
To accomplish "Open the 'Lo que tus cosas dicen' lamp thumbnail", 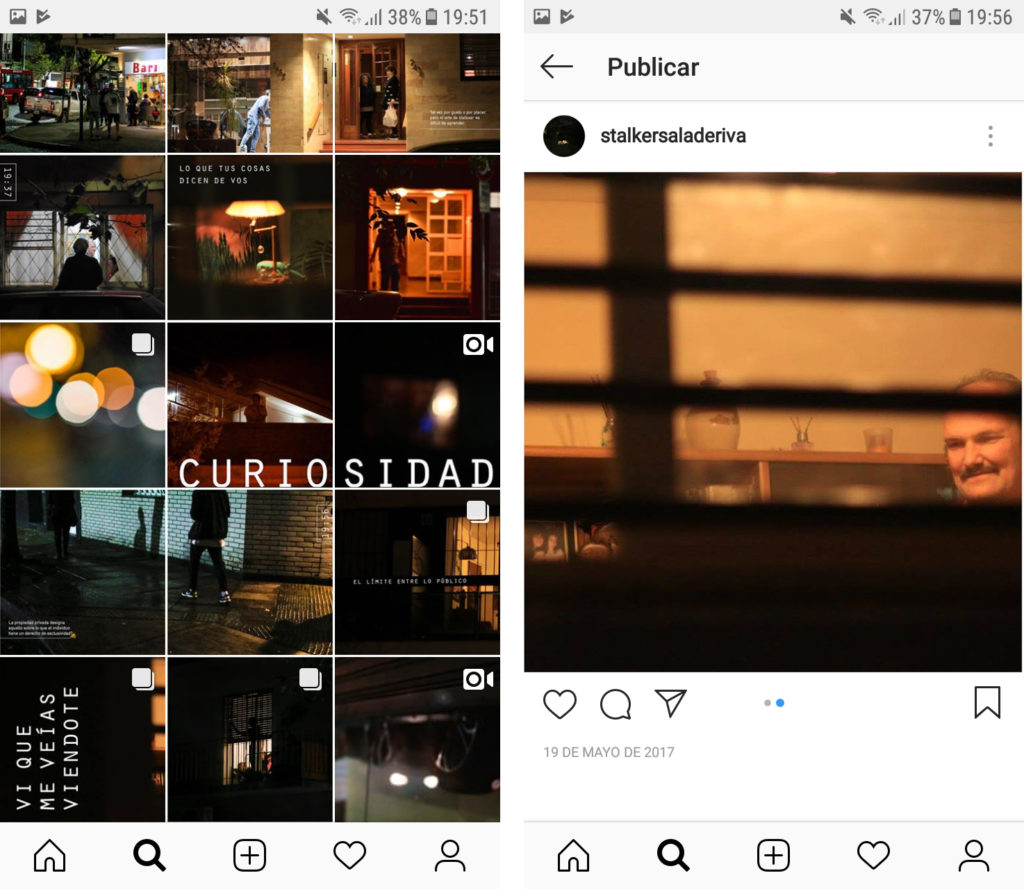I will pos(250,238).
